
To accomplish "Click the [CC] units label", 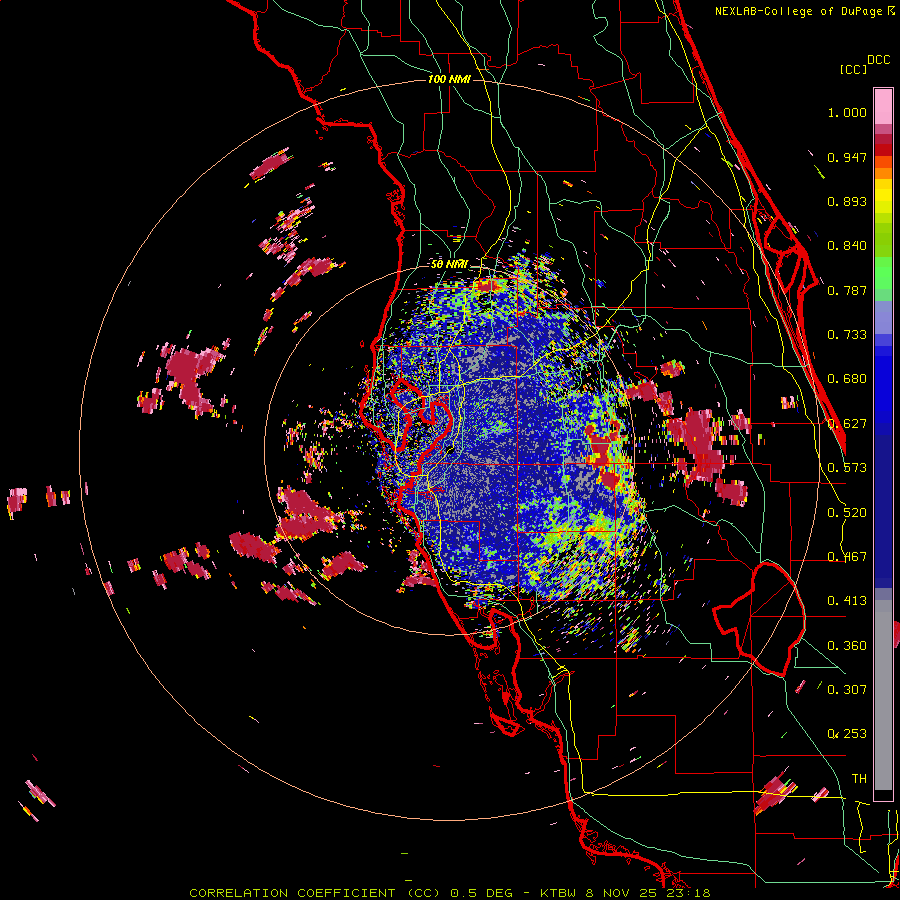I will point(853,69).
